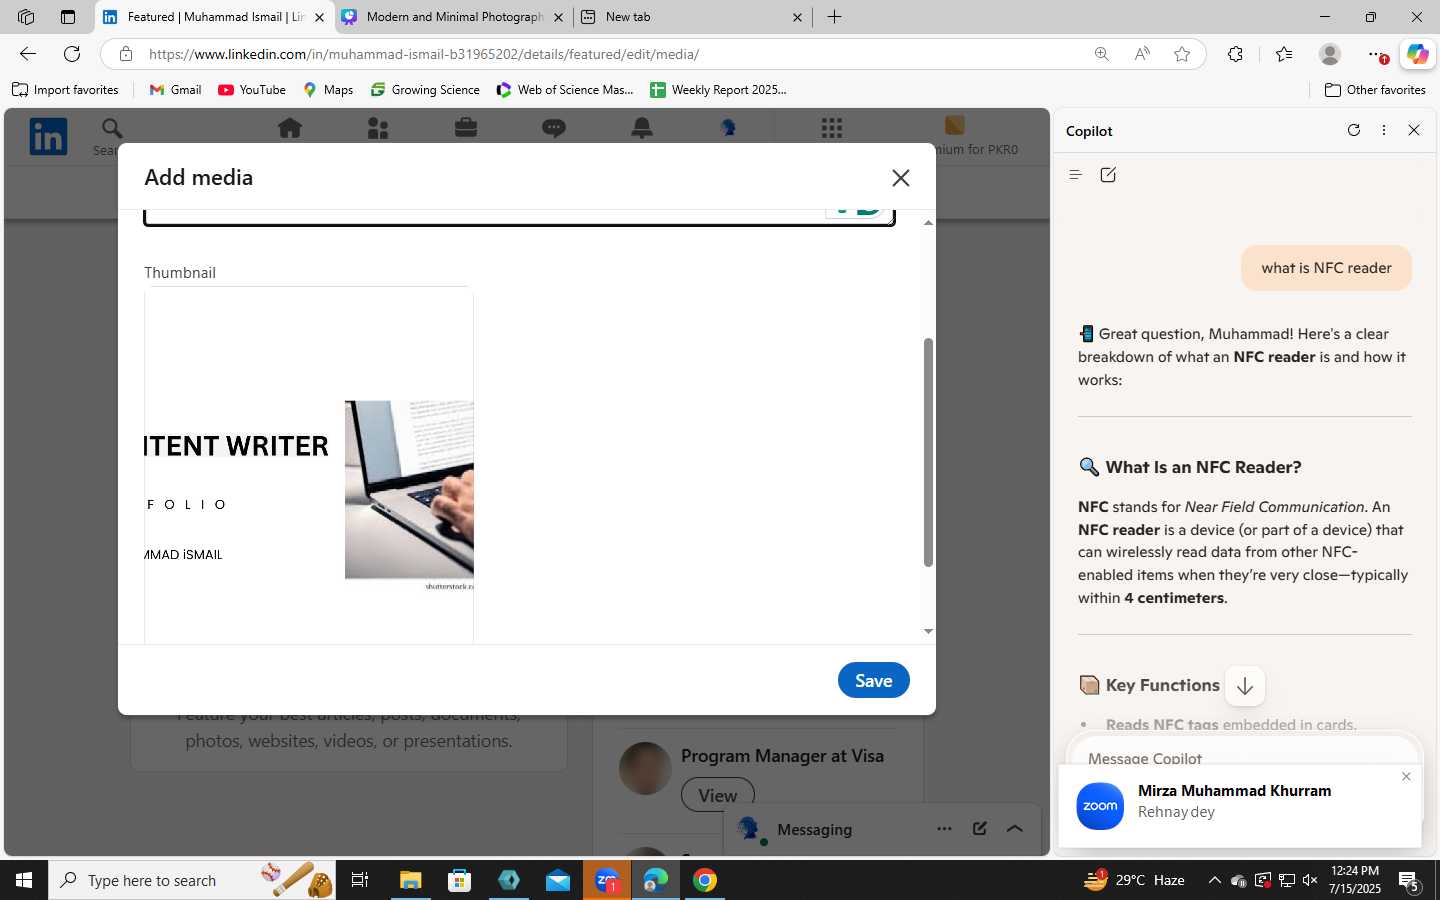Open Windows Start menu
The image size is (1440, 900).
tap(24, 880)
